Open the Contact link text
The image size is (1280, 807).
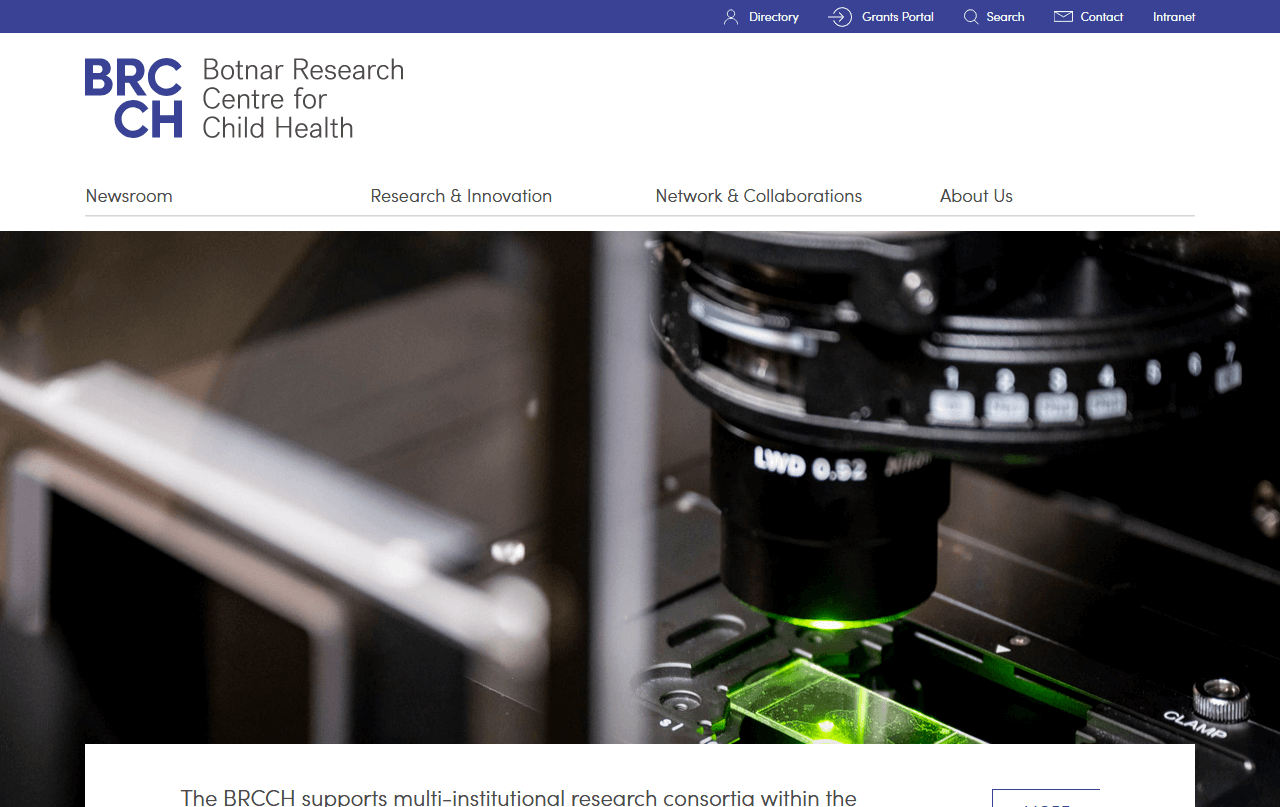[x=1101, y=17]
